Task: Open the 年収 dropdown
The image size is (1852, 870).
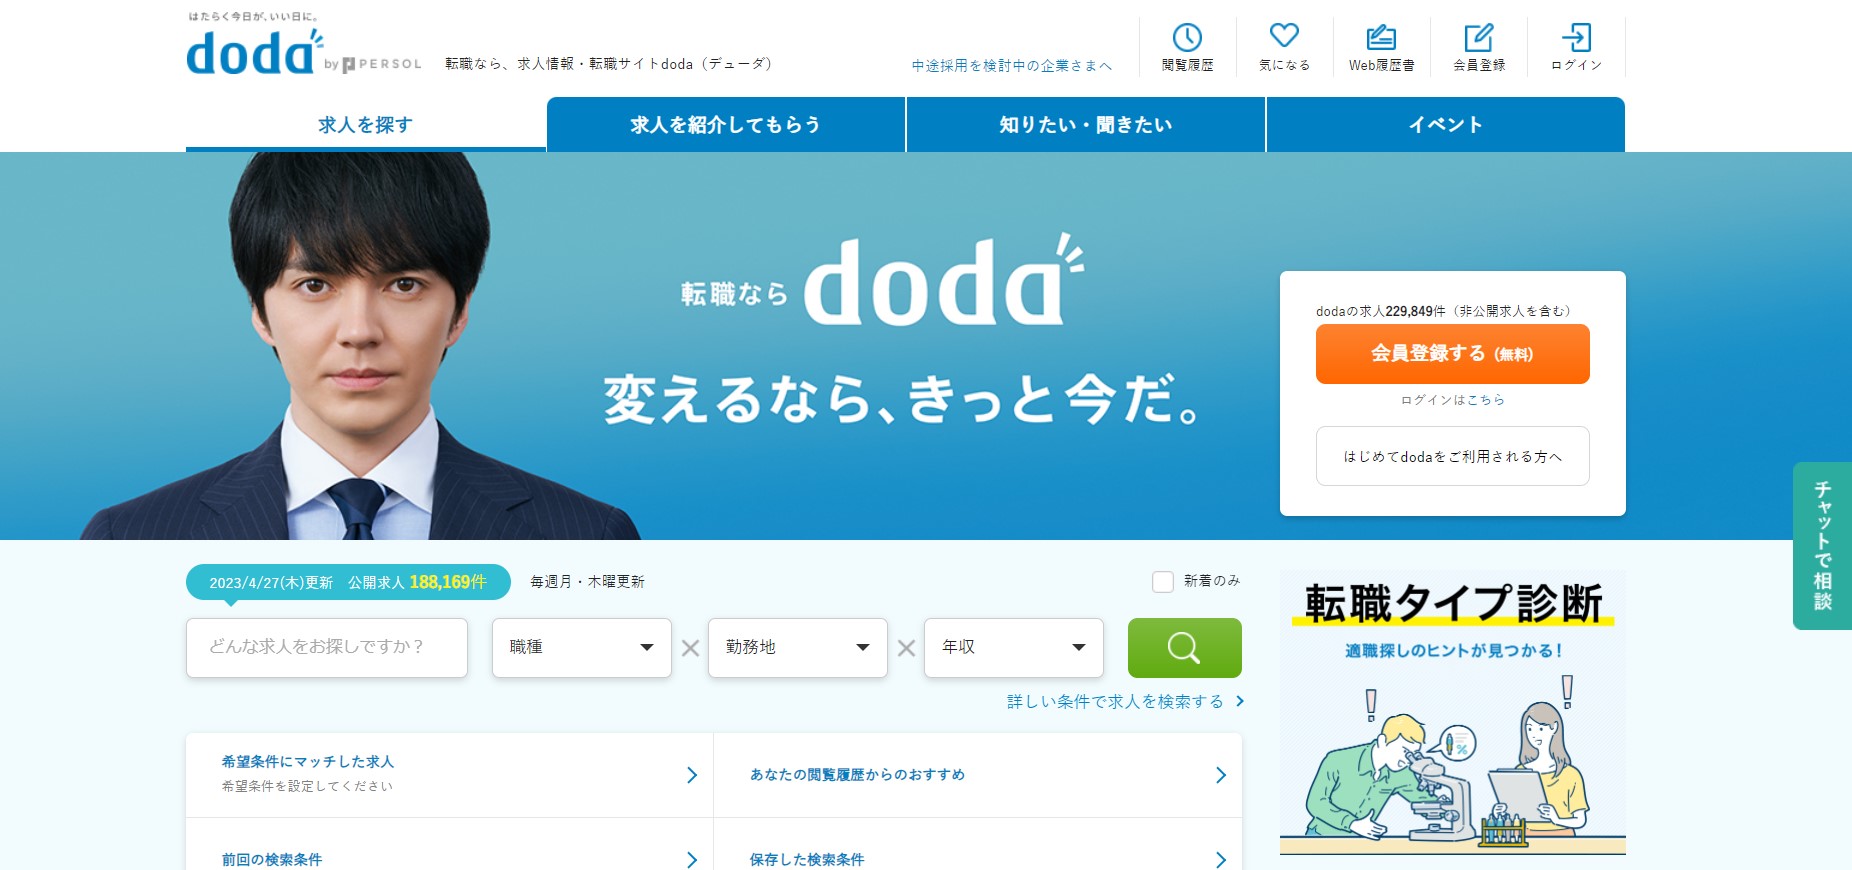Action: 1014,648
